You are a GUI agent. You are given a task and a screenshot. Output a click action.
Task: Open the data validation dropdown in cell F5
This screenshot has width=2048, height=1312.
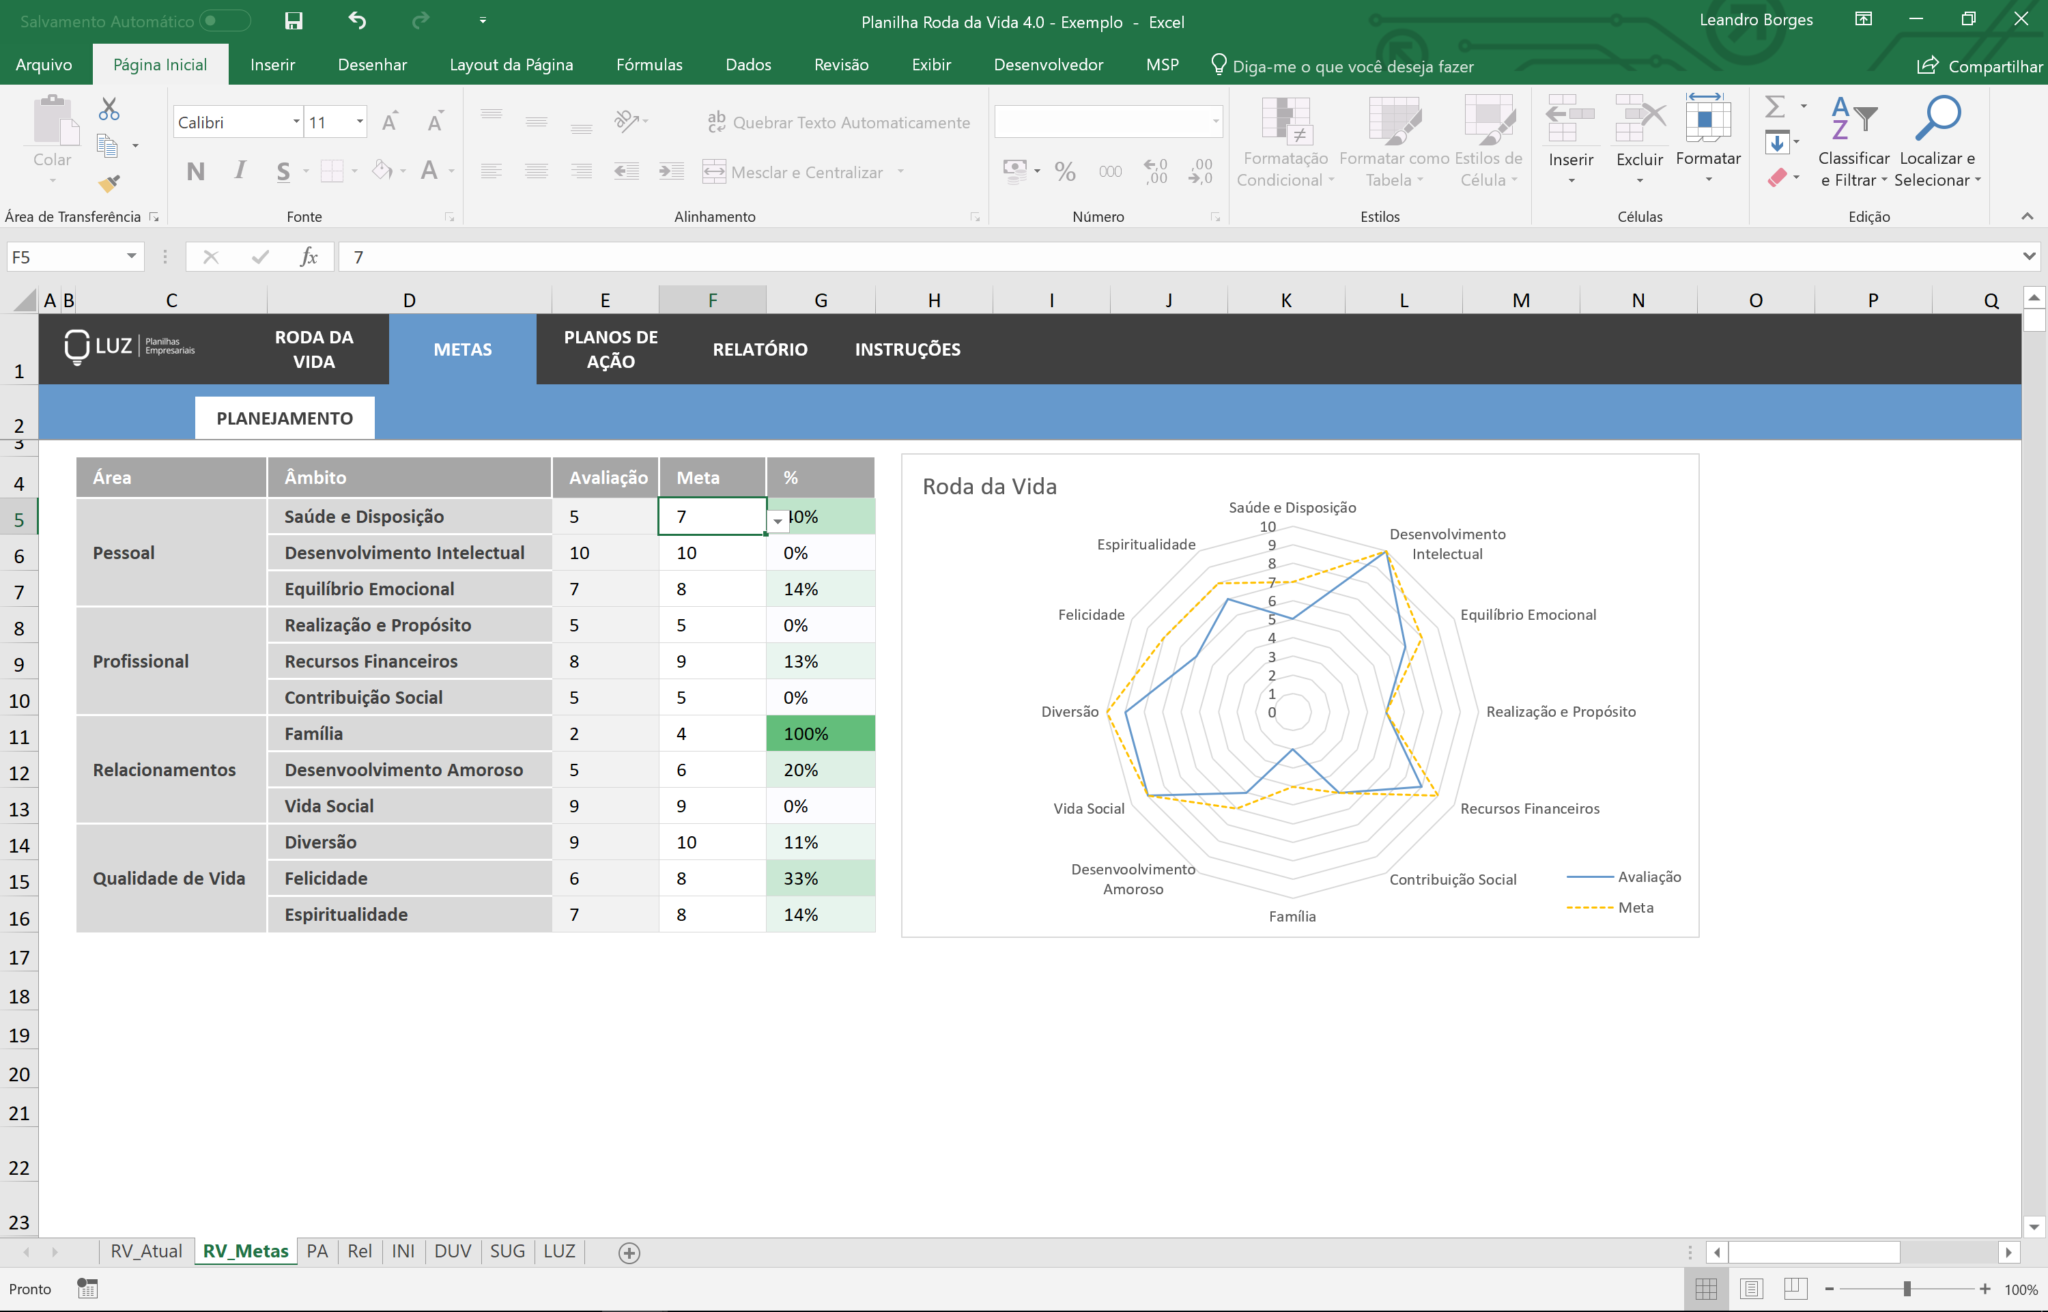coord(777,521)
